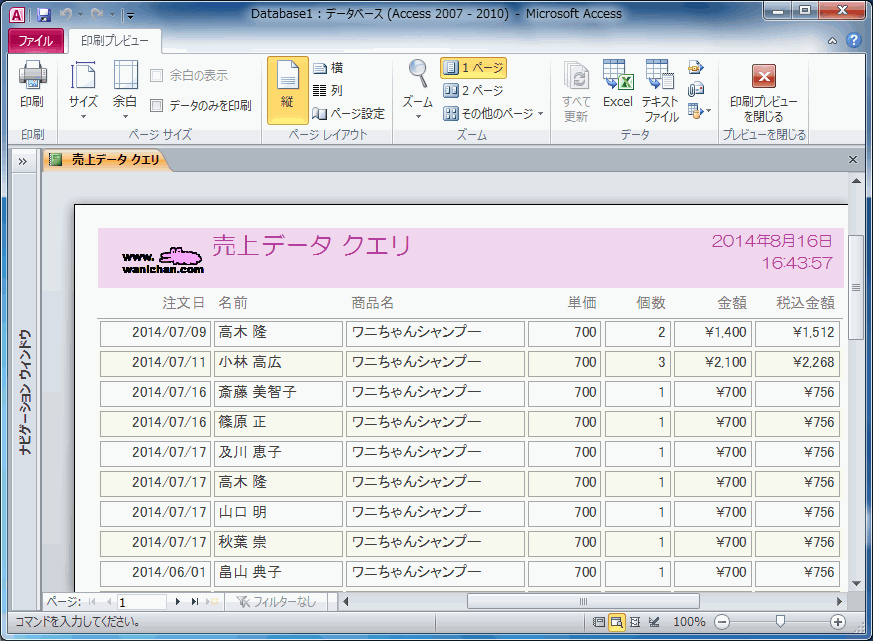Click the date cell 2014/07/09
The width and height of the screenshot is (873, 641).
[155, 332]
